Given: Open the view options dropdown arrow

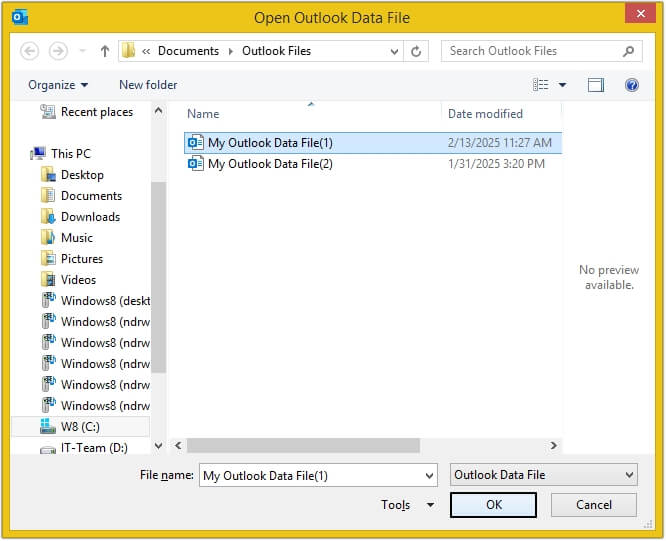Looking at the screenshot, I should tap(562, 85).
